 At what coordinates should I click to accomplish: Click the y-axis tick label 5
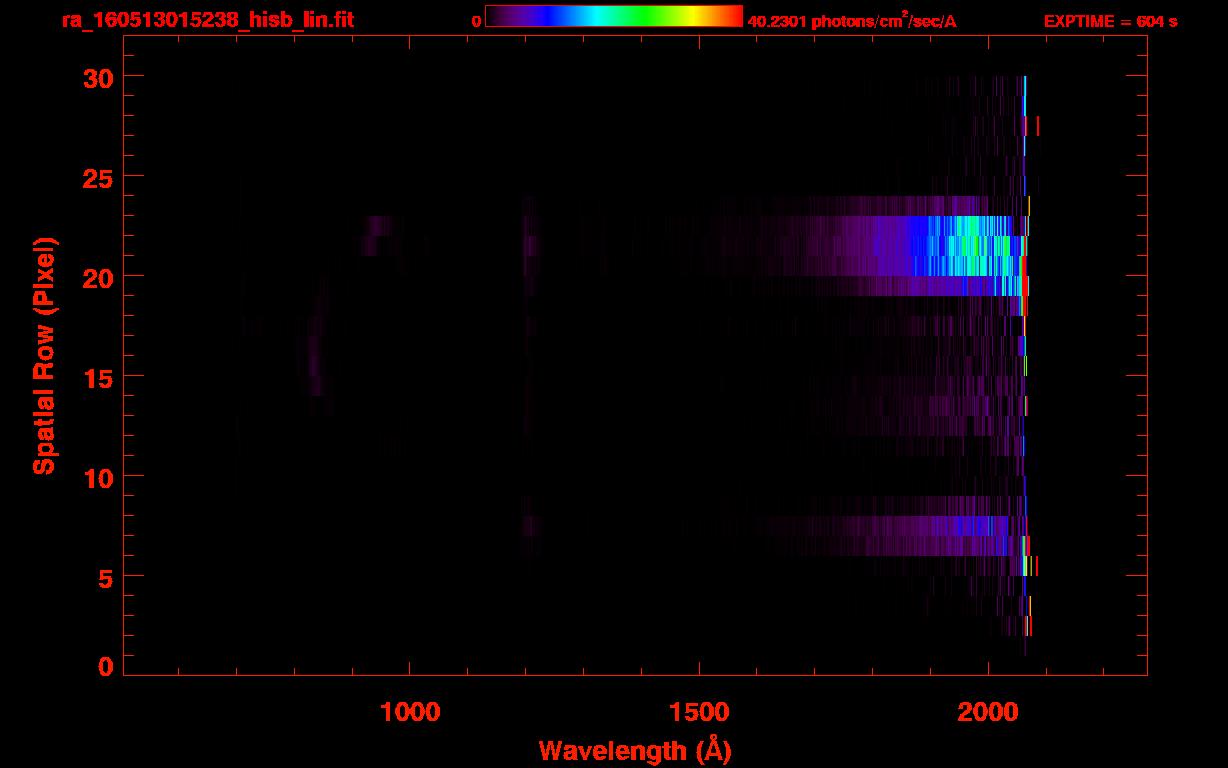[x=106, y=577]
